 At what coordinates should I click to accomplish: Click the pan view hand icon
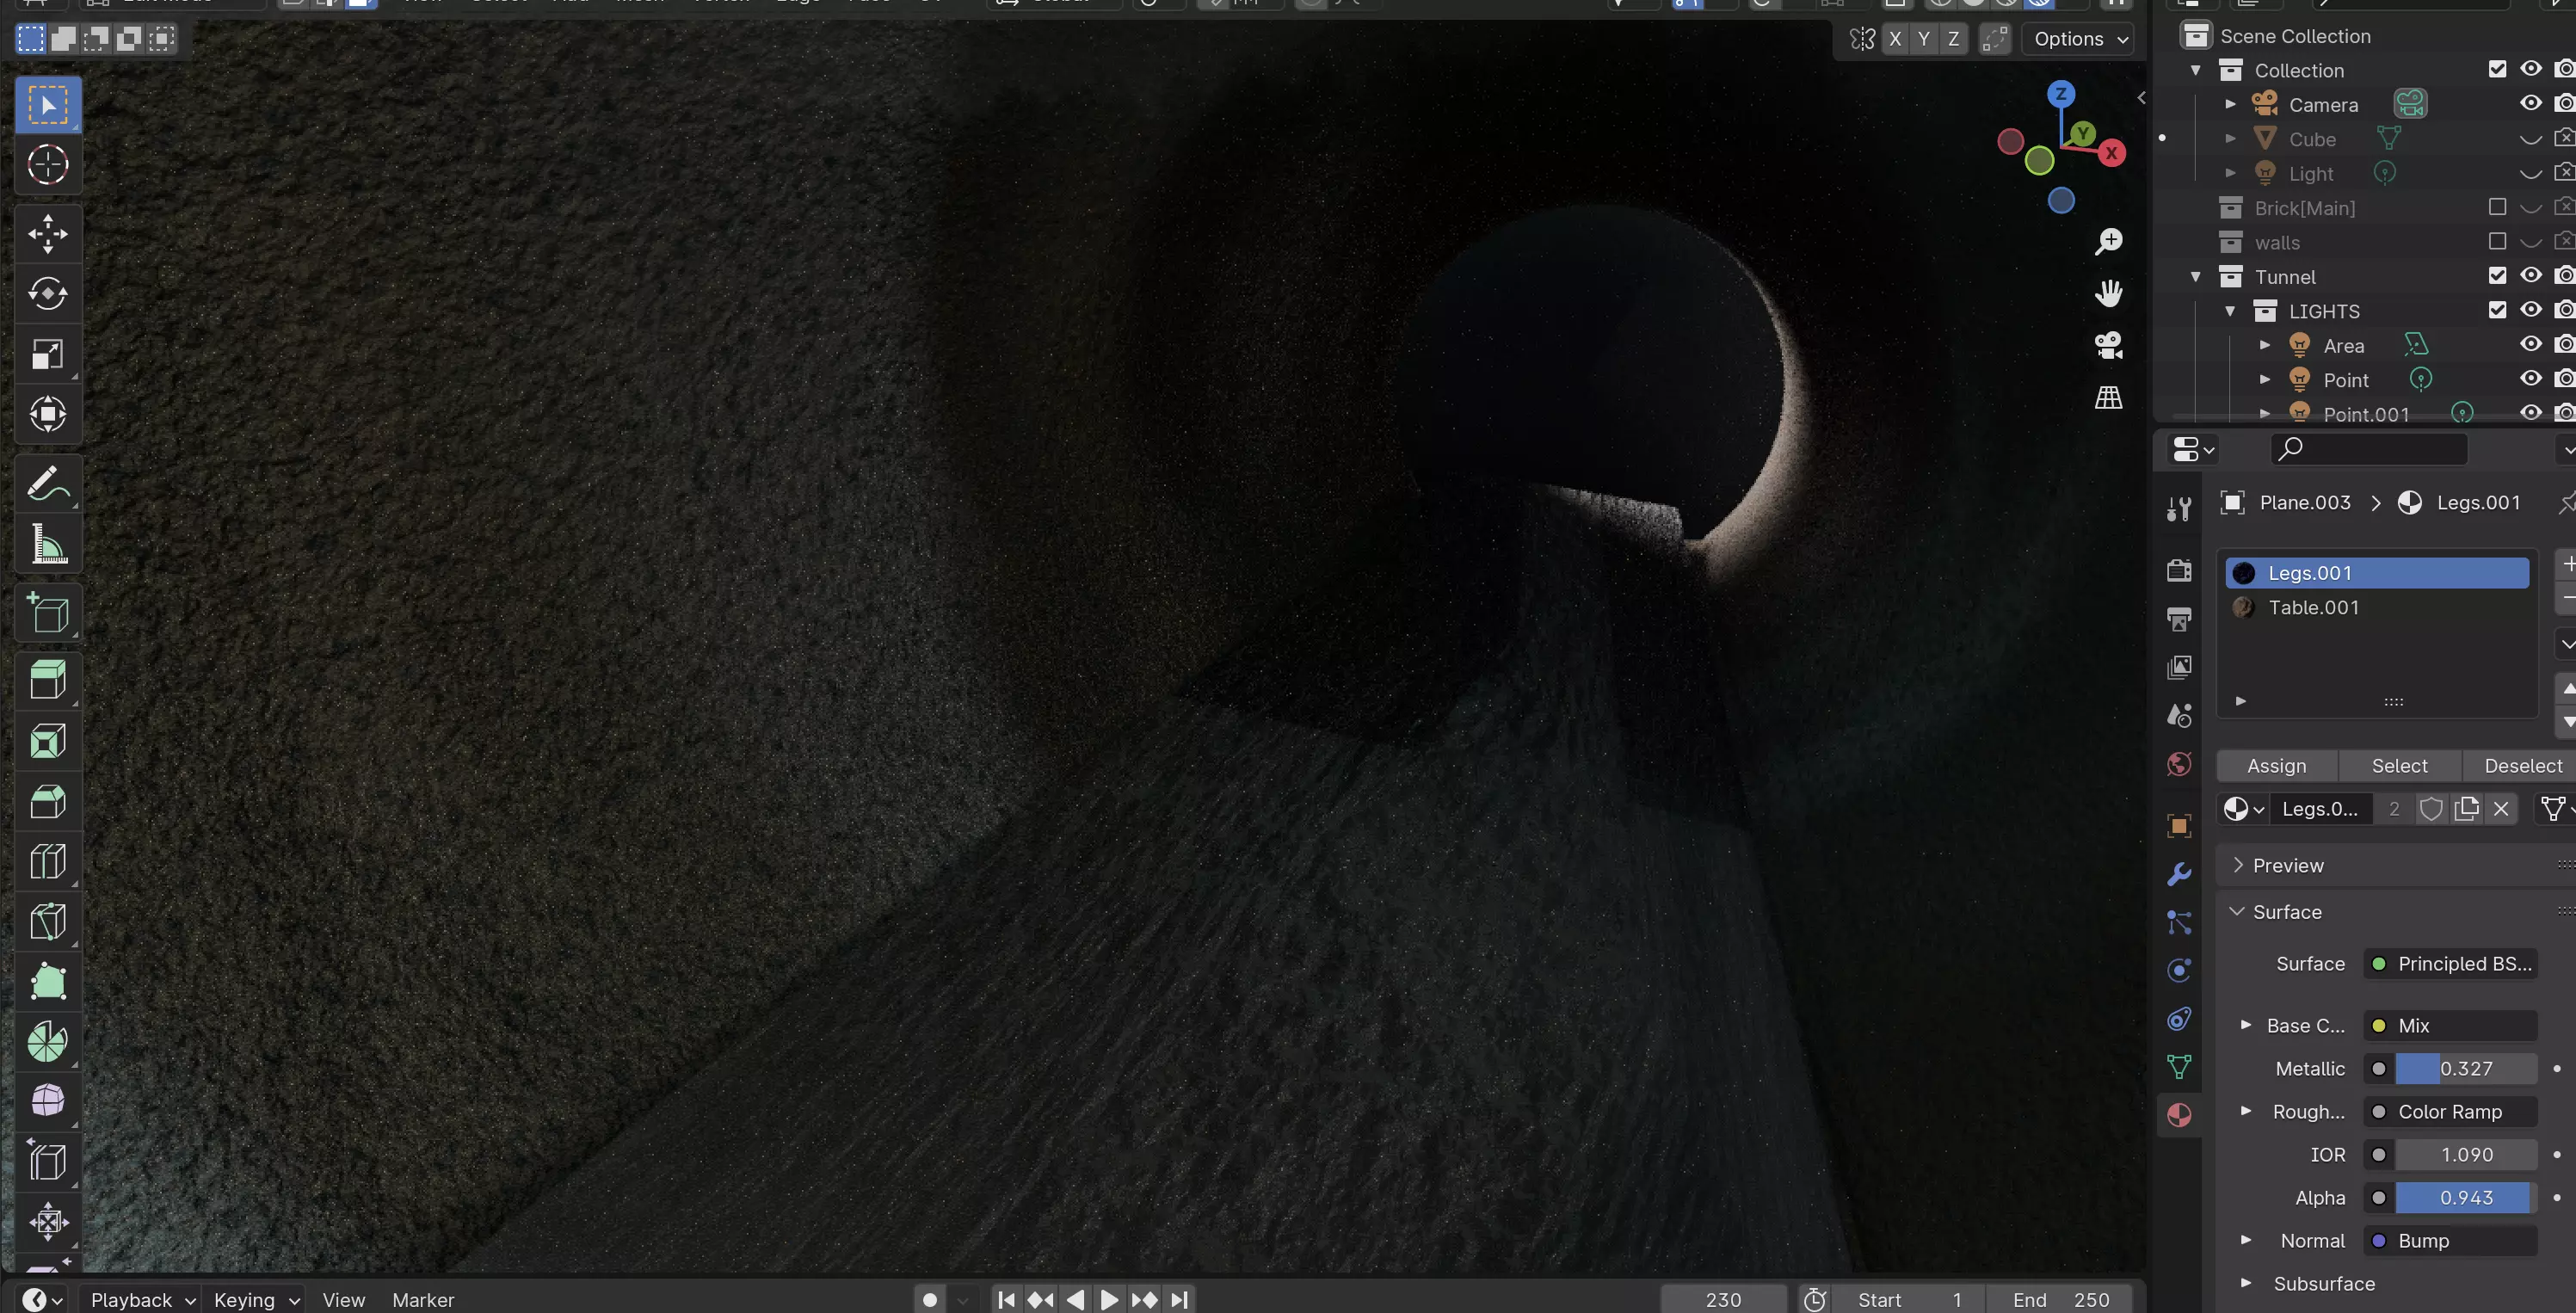pyautogui.click(x=2109, y=293)
